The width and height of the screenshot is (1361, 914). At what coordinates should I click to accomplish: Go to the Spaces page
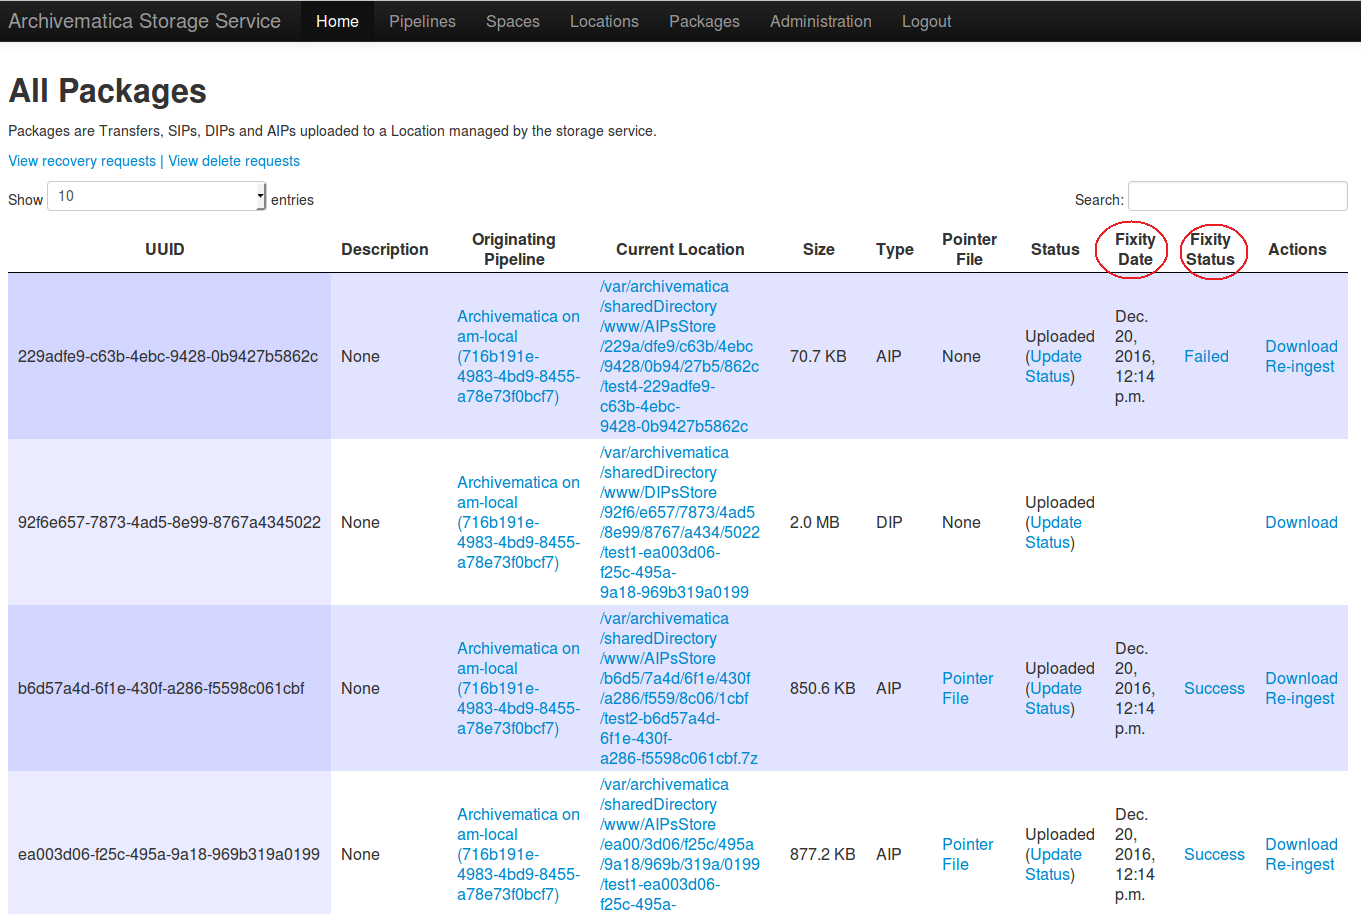(x=512, y=21)
